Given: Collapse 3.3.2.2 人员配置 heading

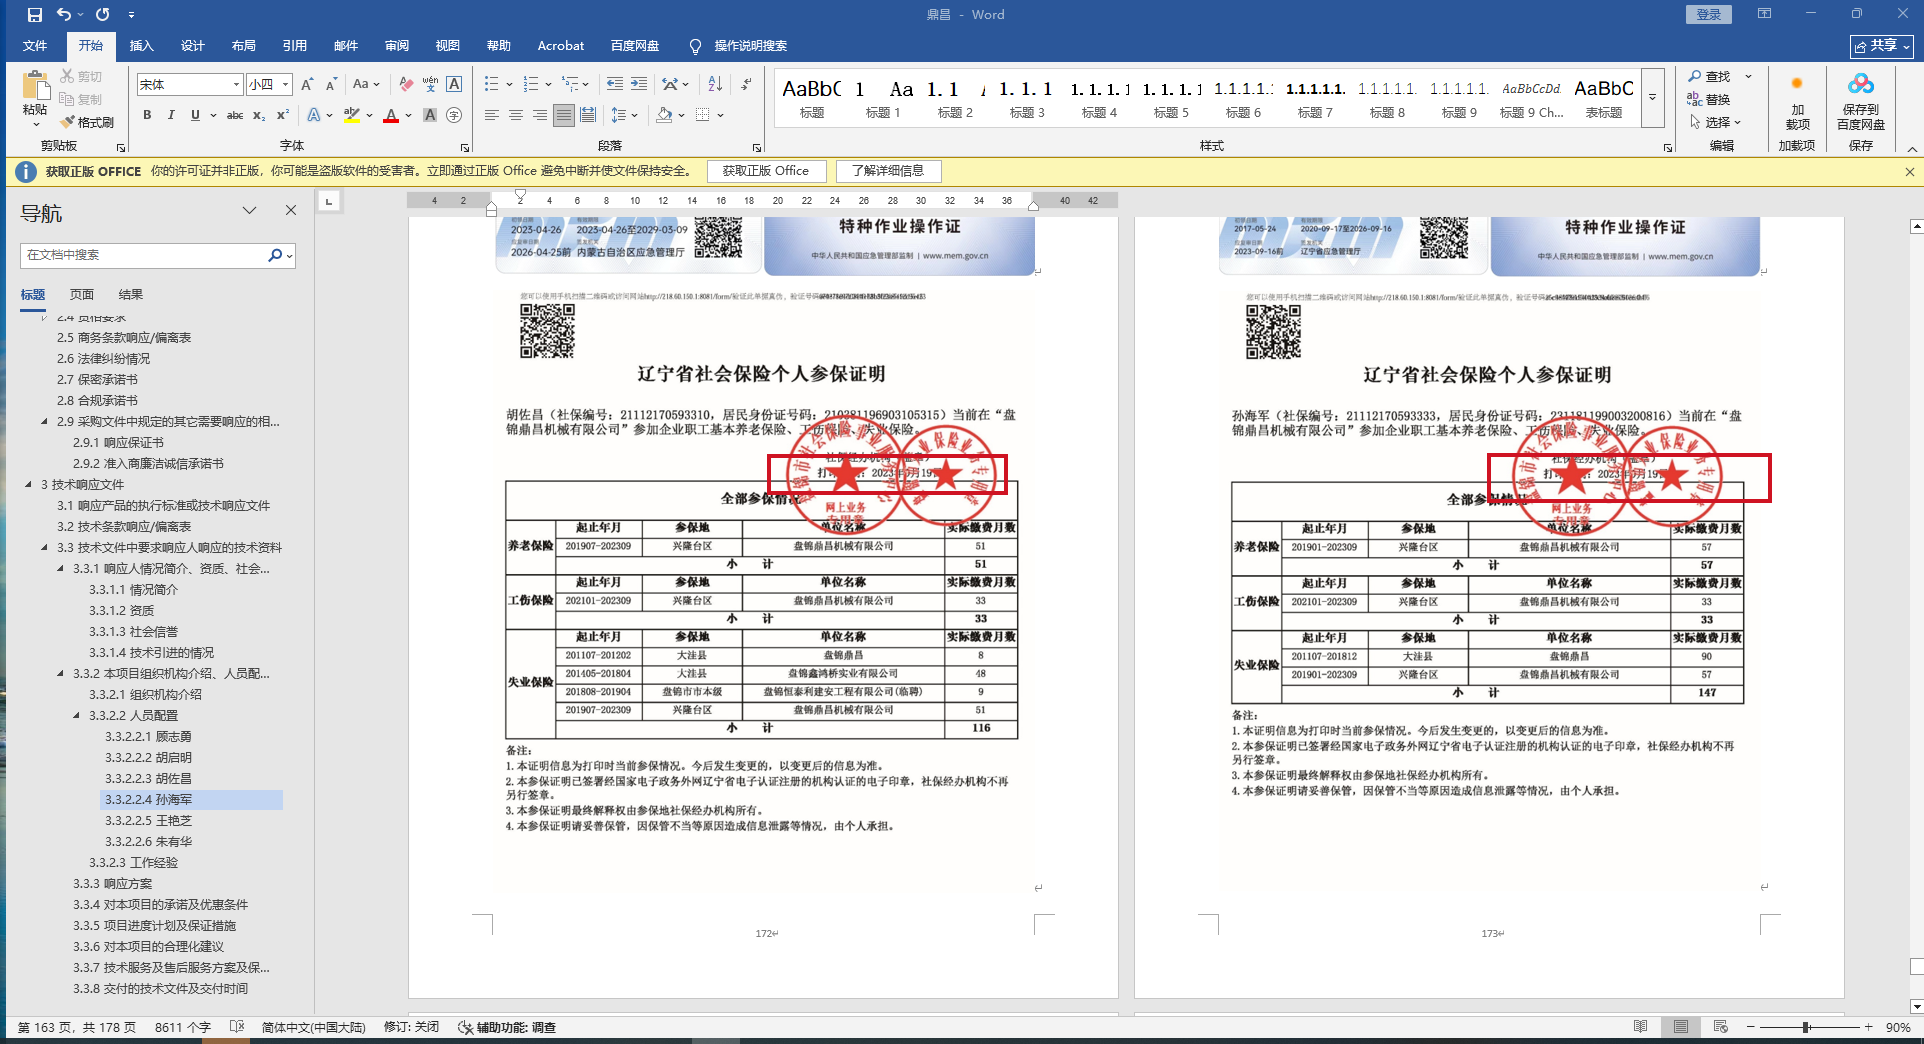Looking at the screenshot, I should pyautogui.click(x=78, y=715).
